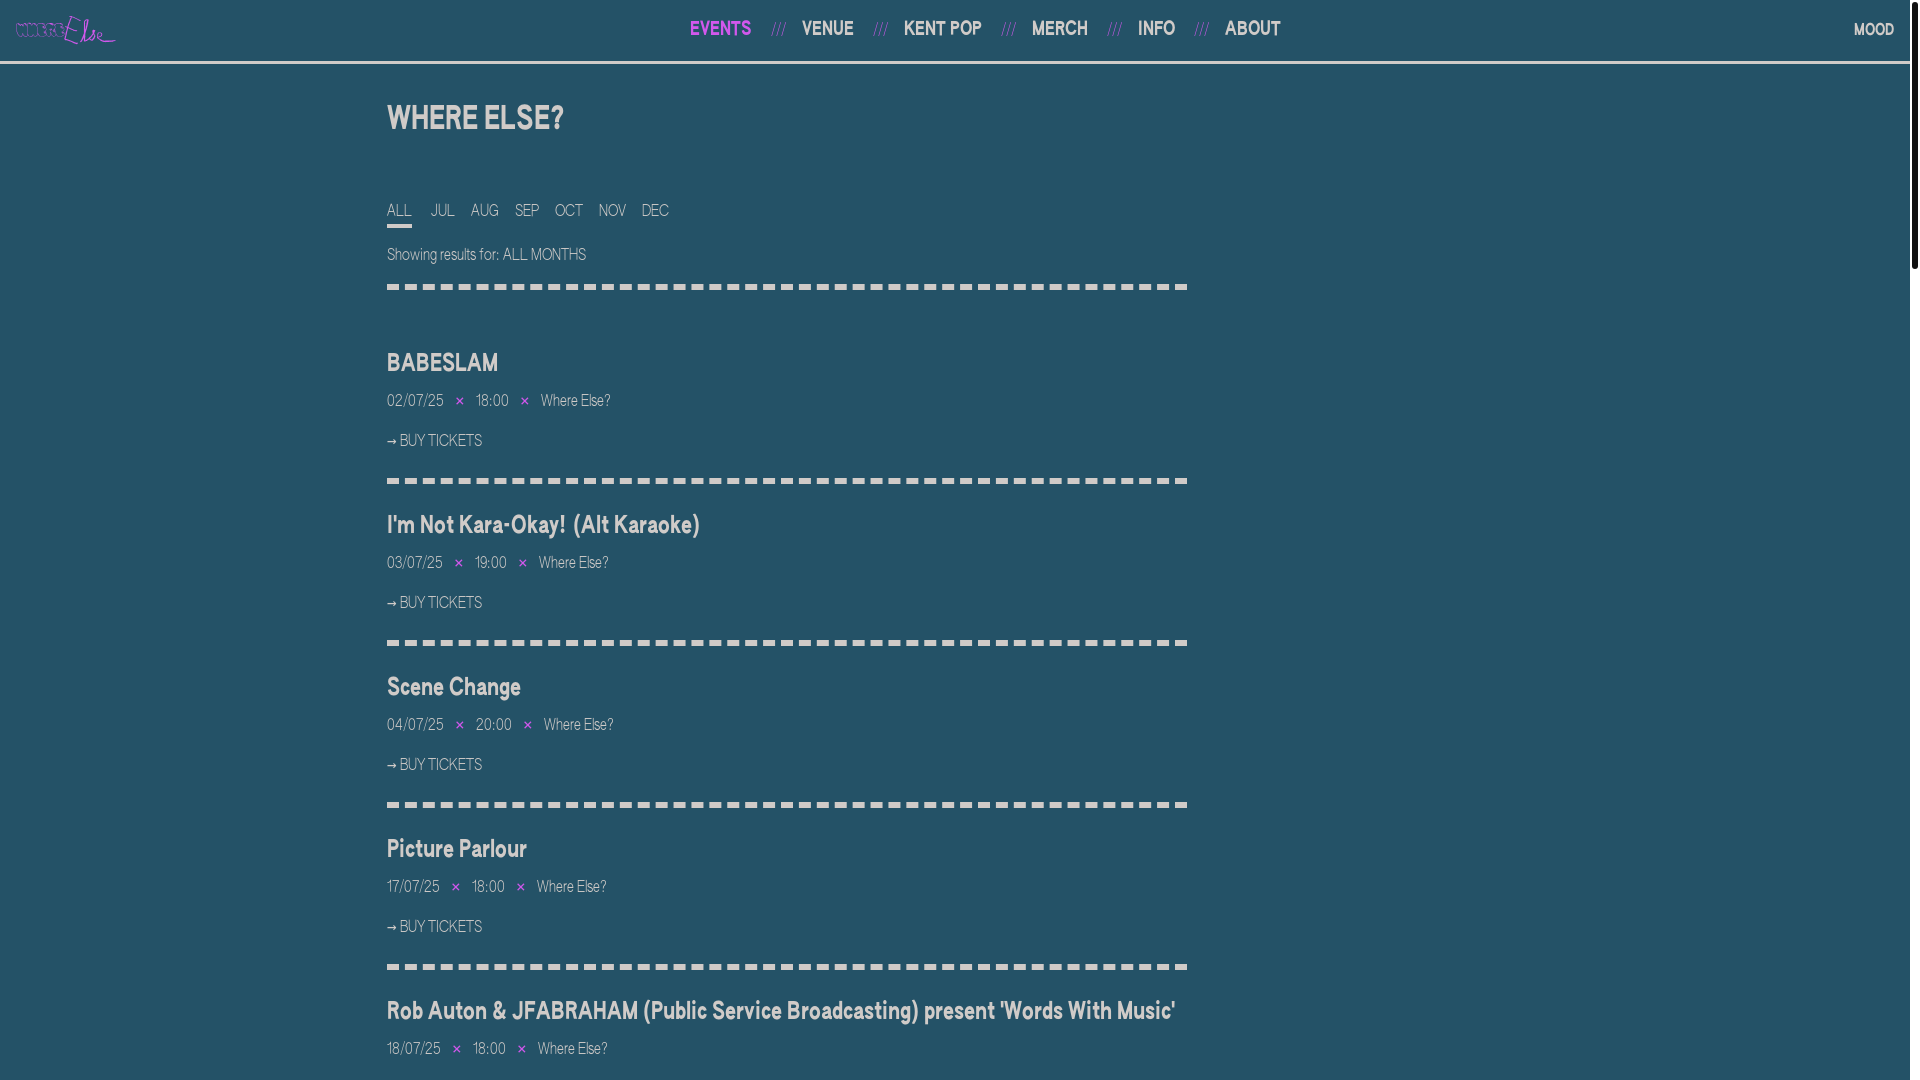The height and width of the screenshot is (1080, 1920).
Task: Click the 04/07/25 date text
Action: click(x=415, y=725)
